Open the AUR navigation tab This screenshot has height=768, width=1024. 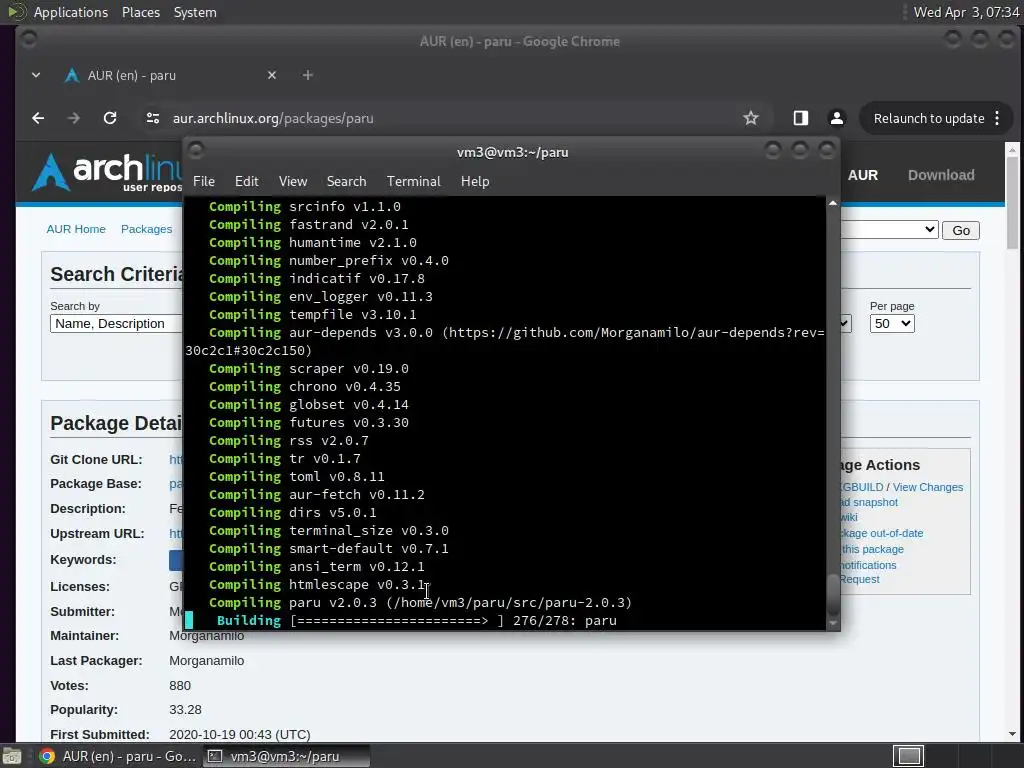click(x=863, y=175)
